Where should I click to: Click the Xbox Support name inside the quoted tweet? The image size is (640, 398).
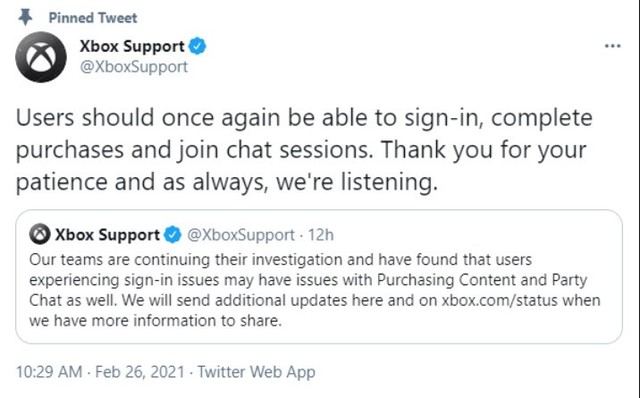tap(107, 235)
